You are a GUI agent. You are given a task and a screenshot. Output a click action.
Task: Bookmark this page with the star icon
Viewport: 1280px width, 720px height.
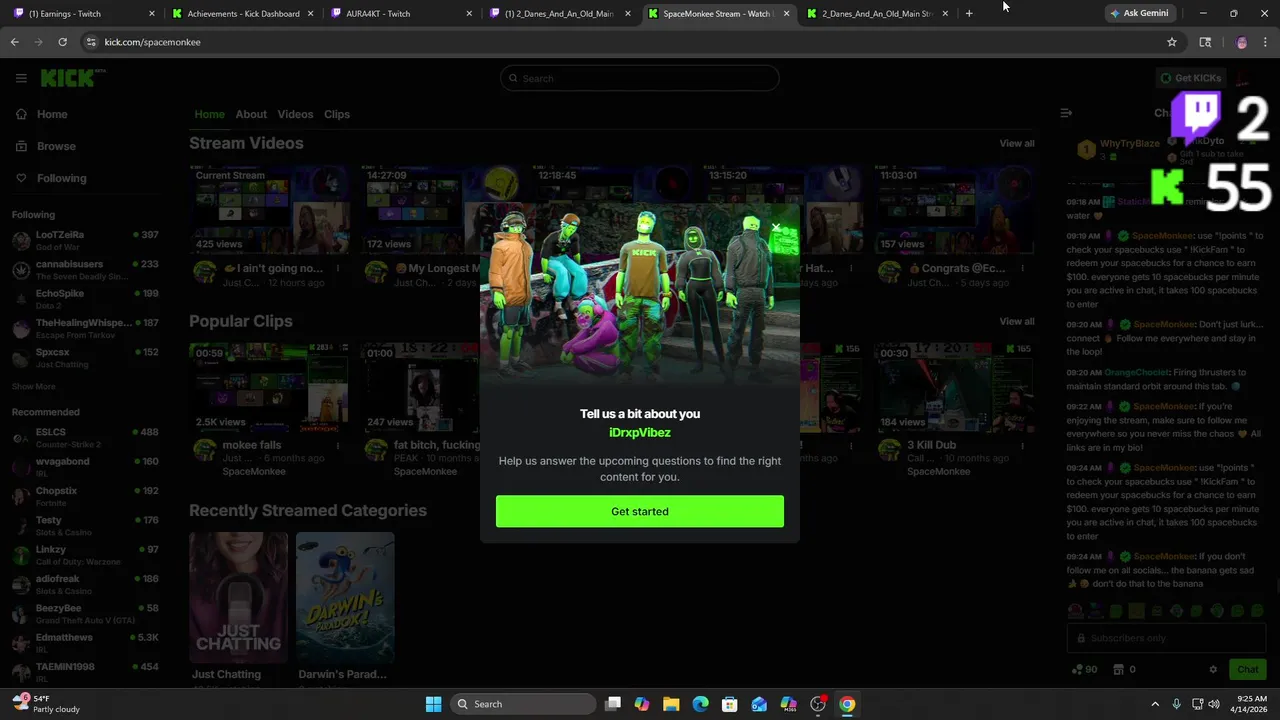tap(1171, 42)
